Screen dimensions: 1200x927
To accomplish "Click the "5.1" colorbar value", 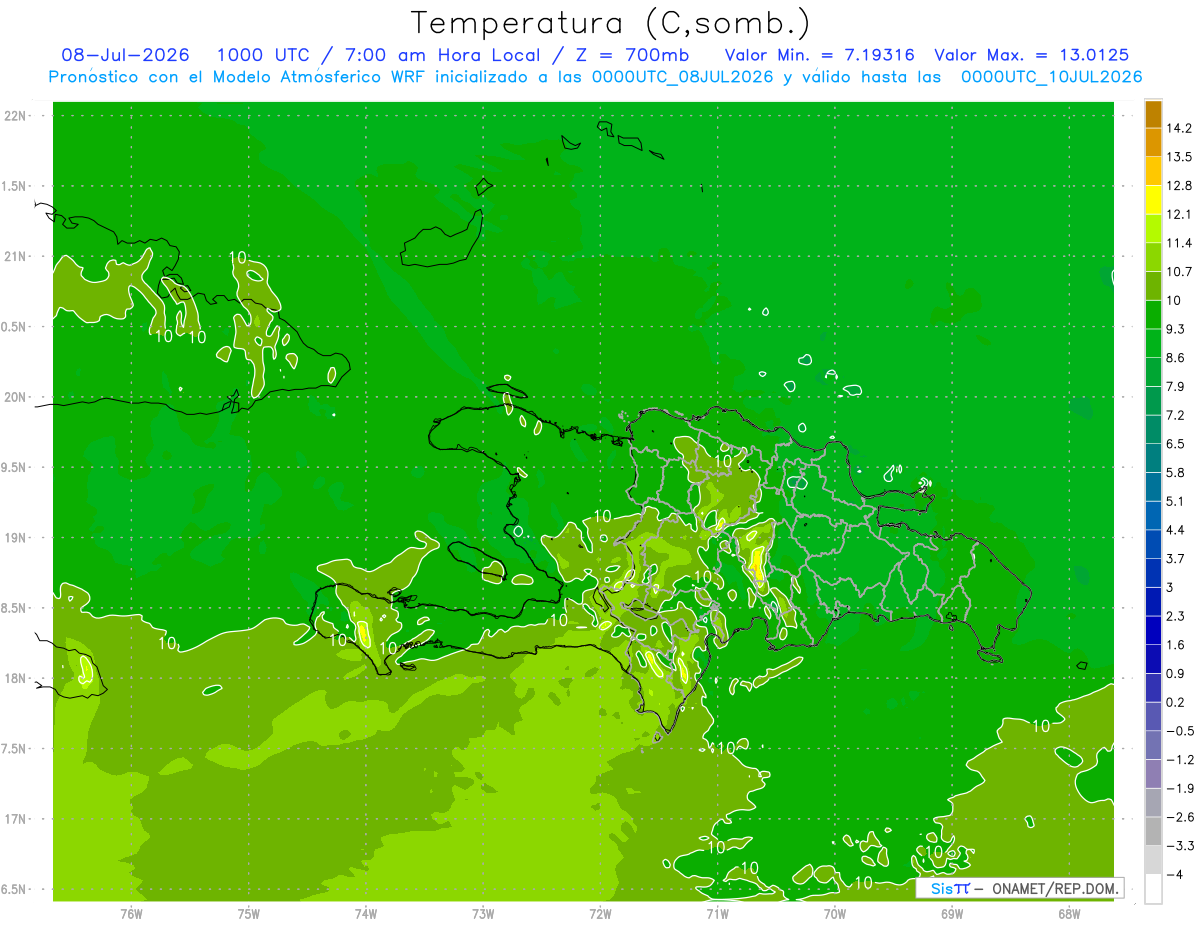I will (1176, 501).
